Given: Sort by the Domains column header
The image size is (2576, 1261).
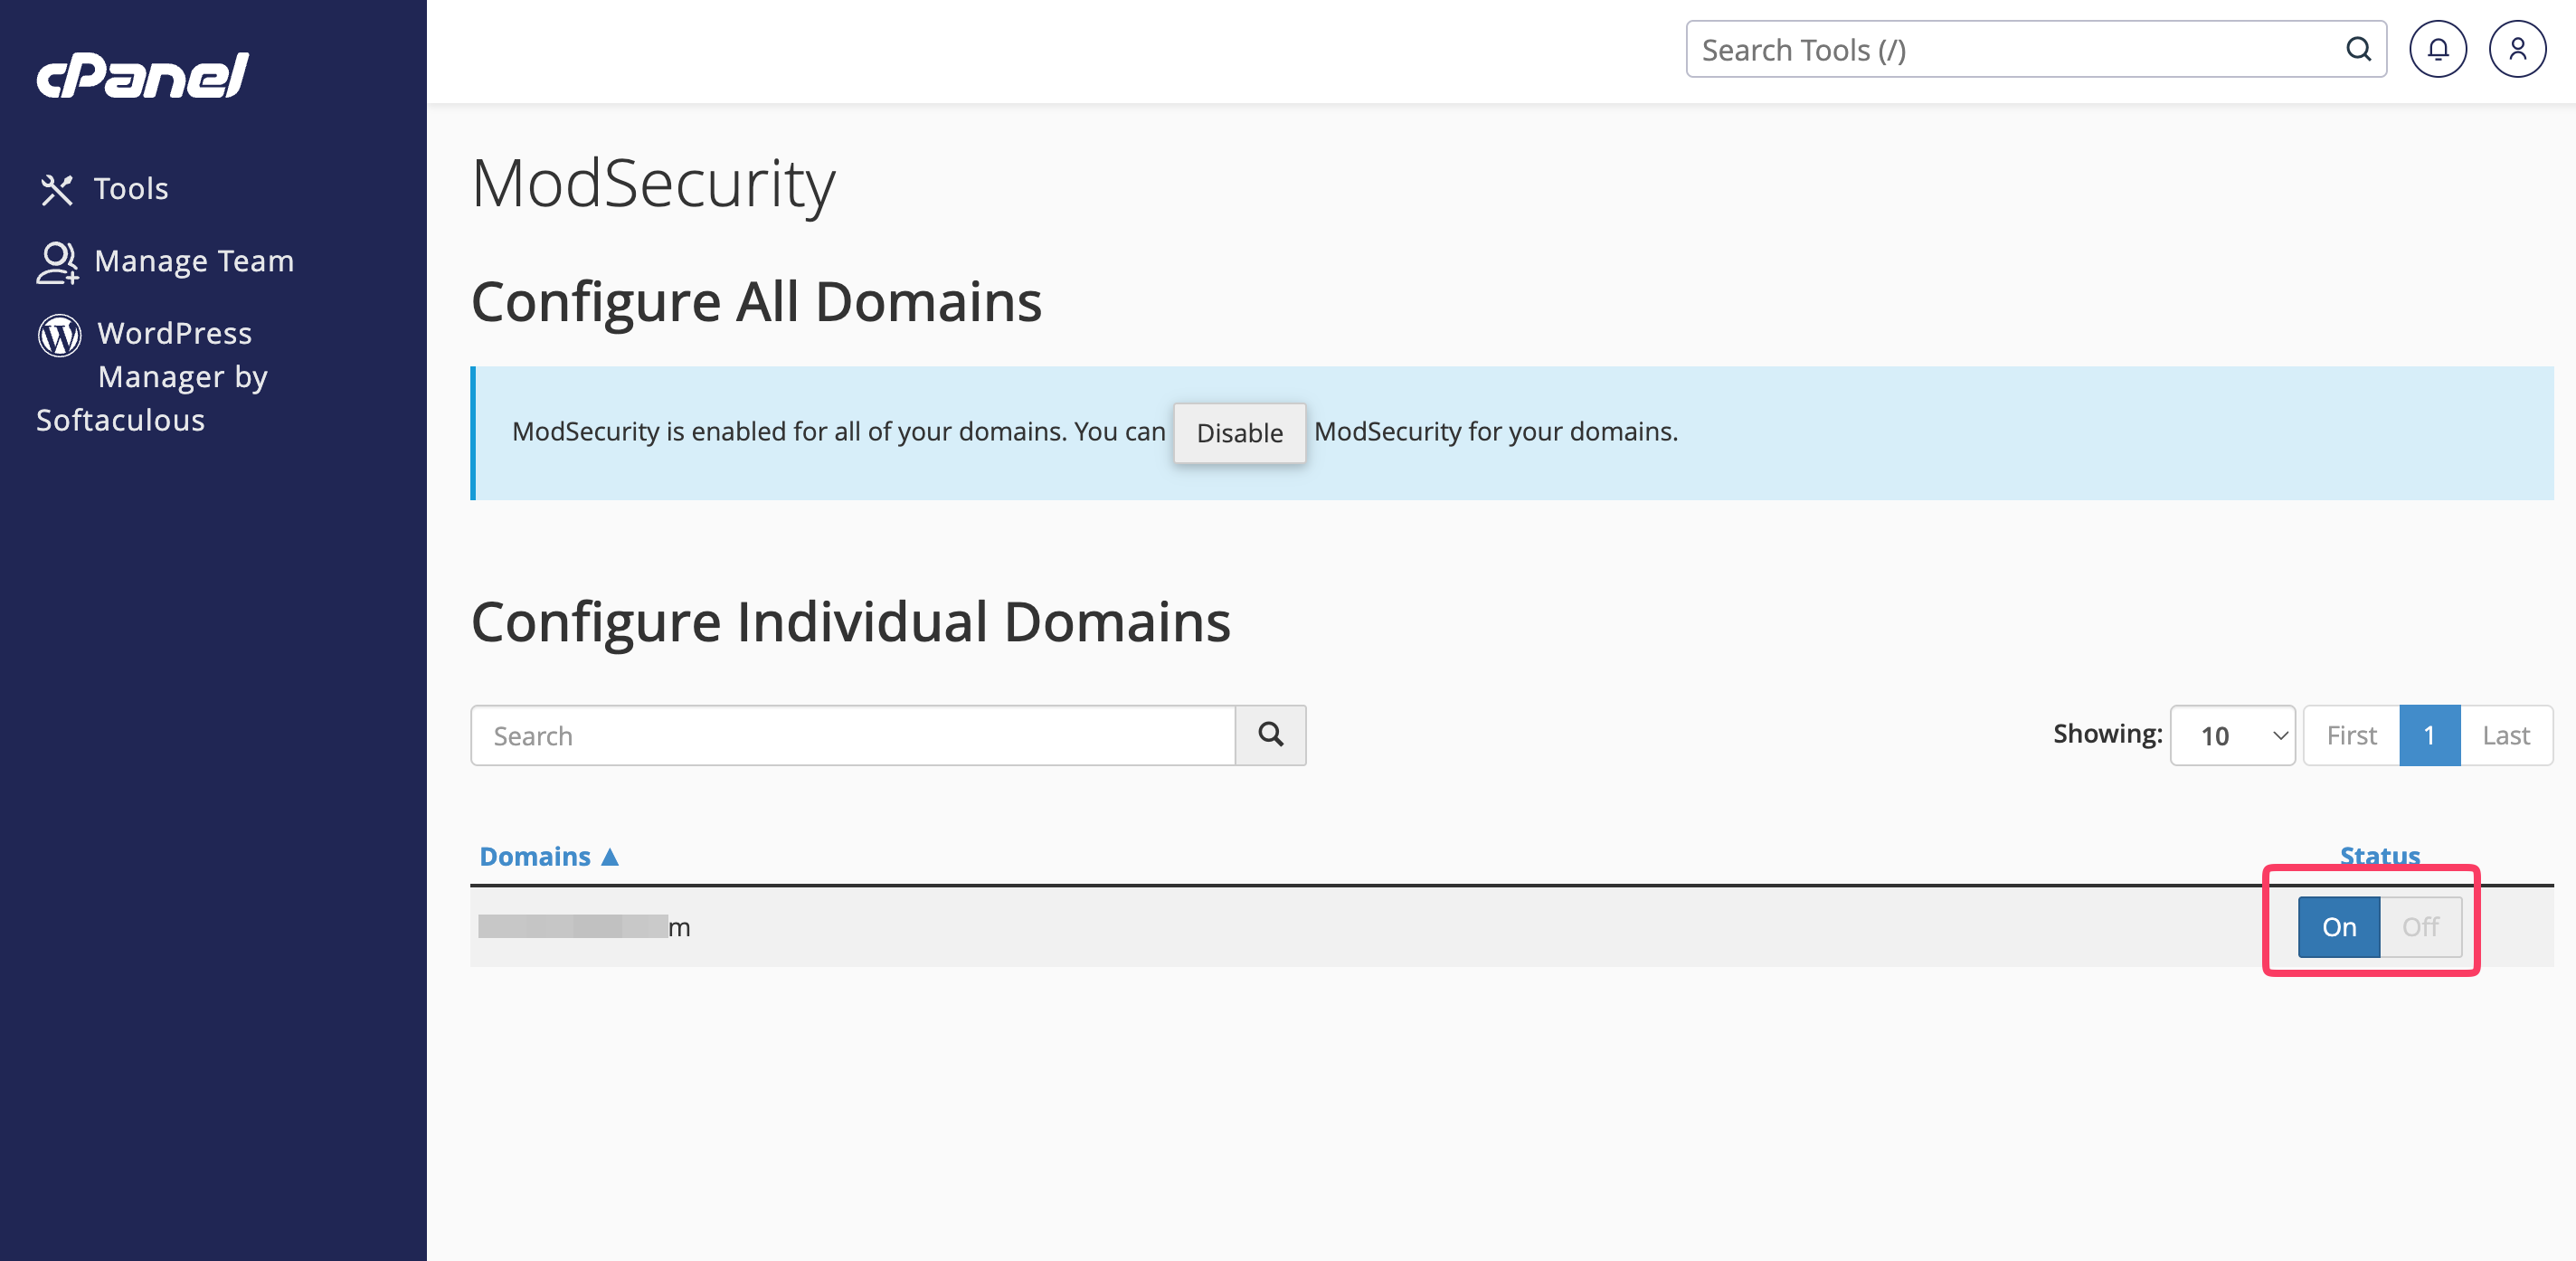Looking at the screenshot, I should pyautogui.click(x=549, y=856).
